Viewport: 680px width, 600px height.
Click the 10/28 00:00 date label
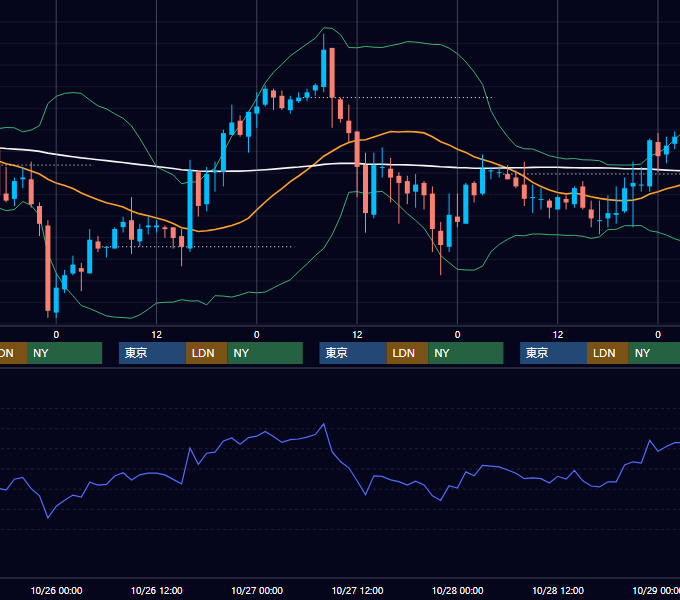[458, 590]
